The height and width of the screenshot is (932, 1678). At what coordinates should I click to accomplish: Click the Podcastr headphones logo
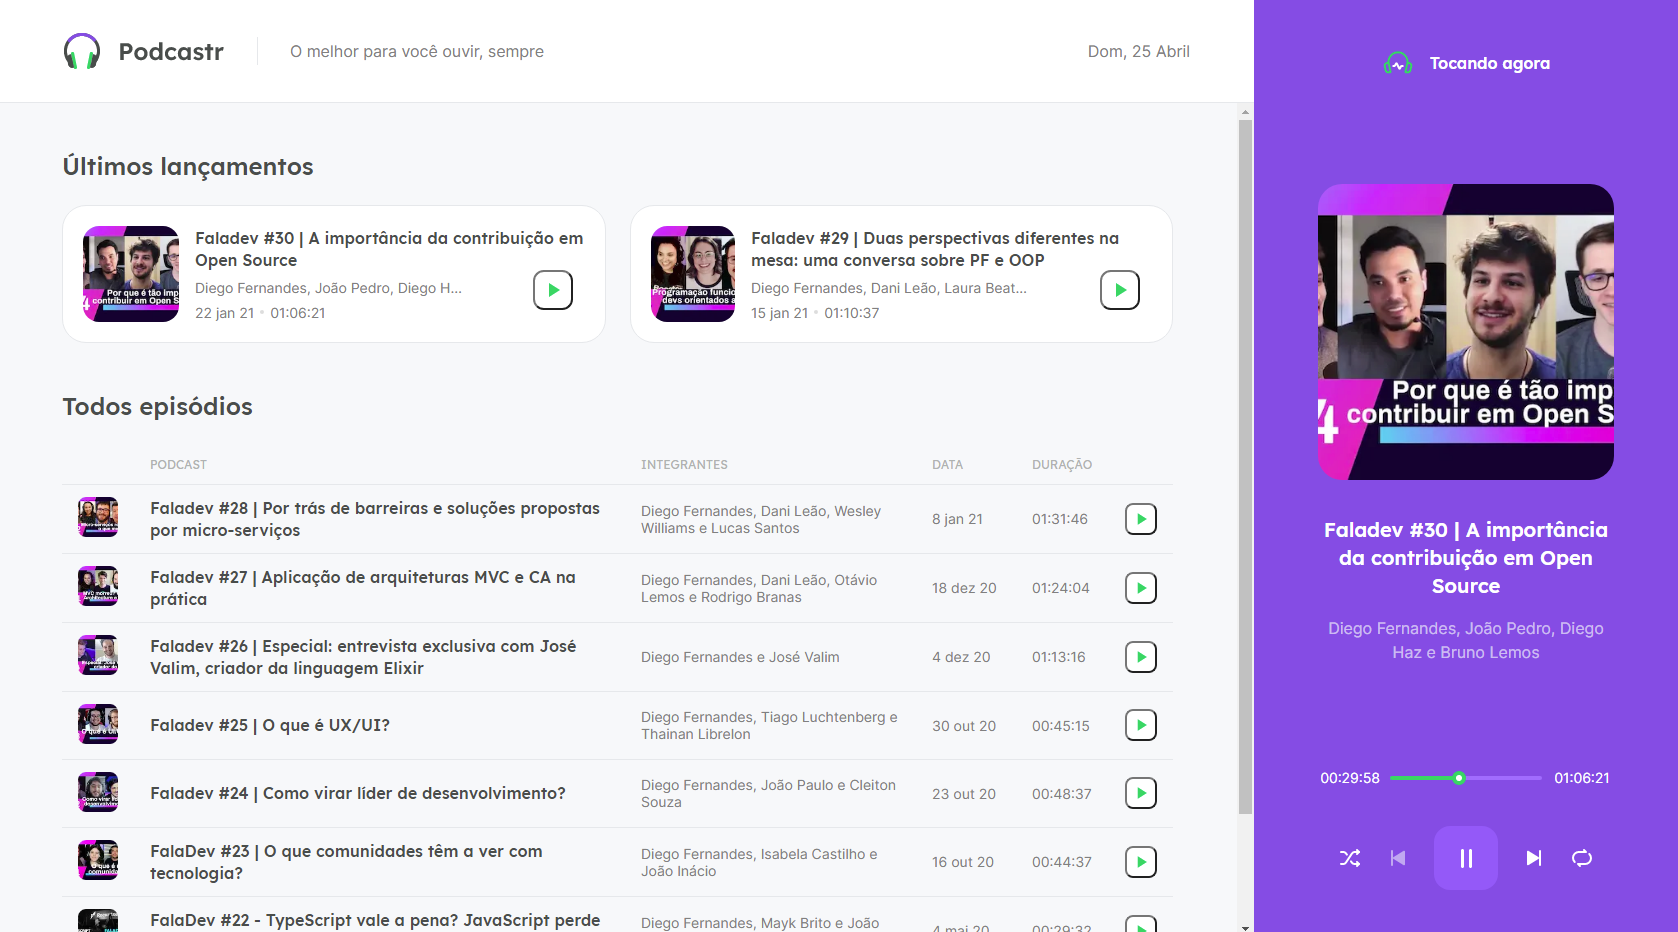(x=82, y=51)
